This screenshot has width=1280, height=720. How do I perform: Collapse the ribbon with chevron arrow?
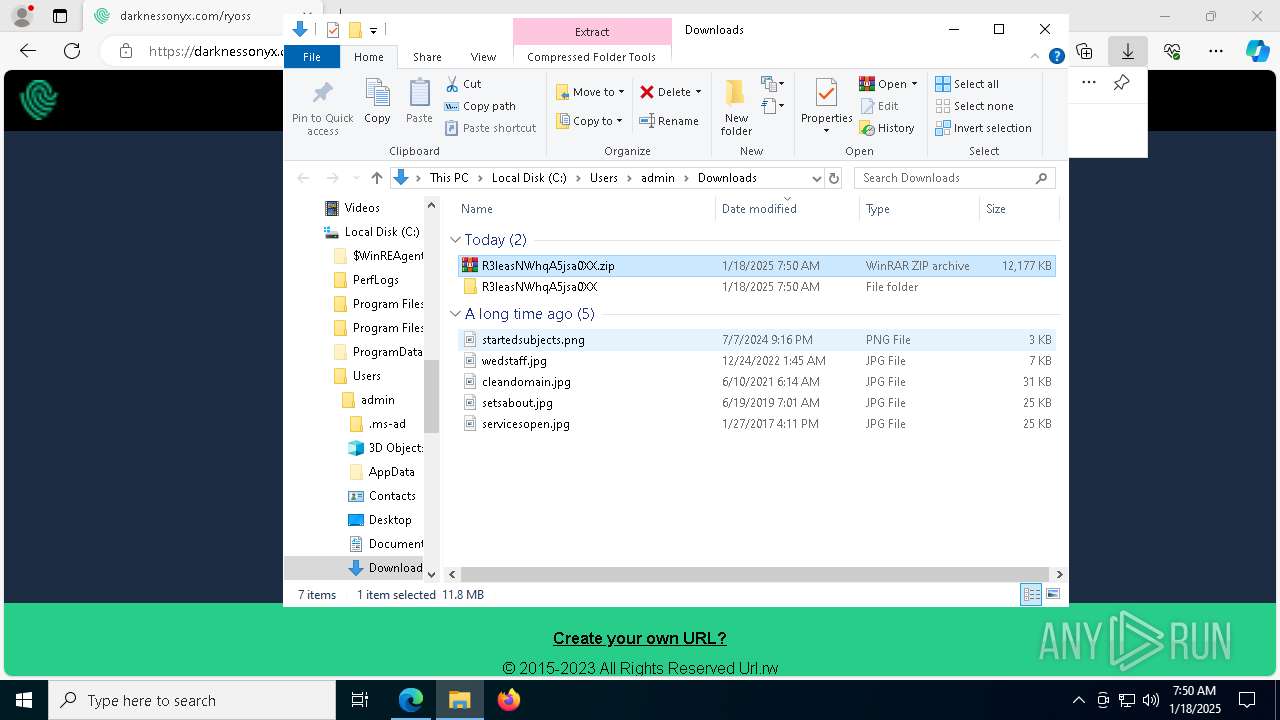[x=1036, y=57]
